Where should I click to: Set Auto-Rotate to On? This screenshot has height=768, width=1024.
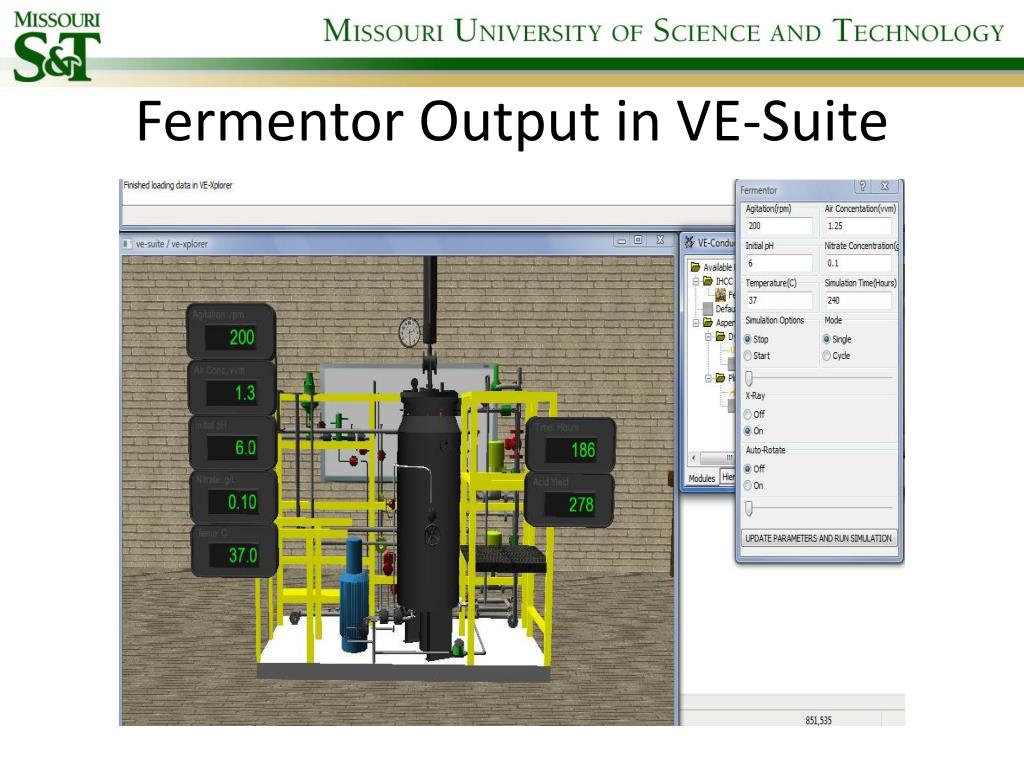click(748, 486)
